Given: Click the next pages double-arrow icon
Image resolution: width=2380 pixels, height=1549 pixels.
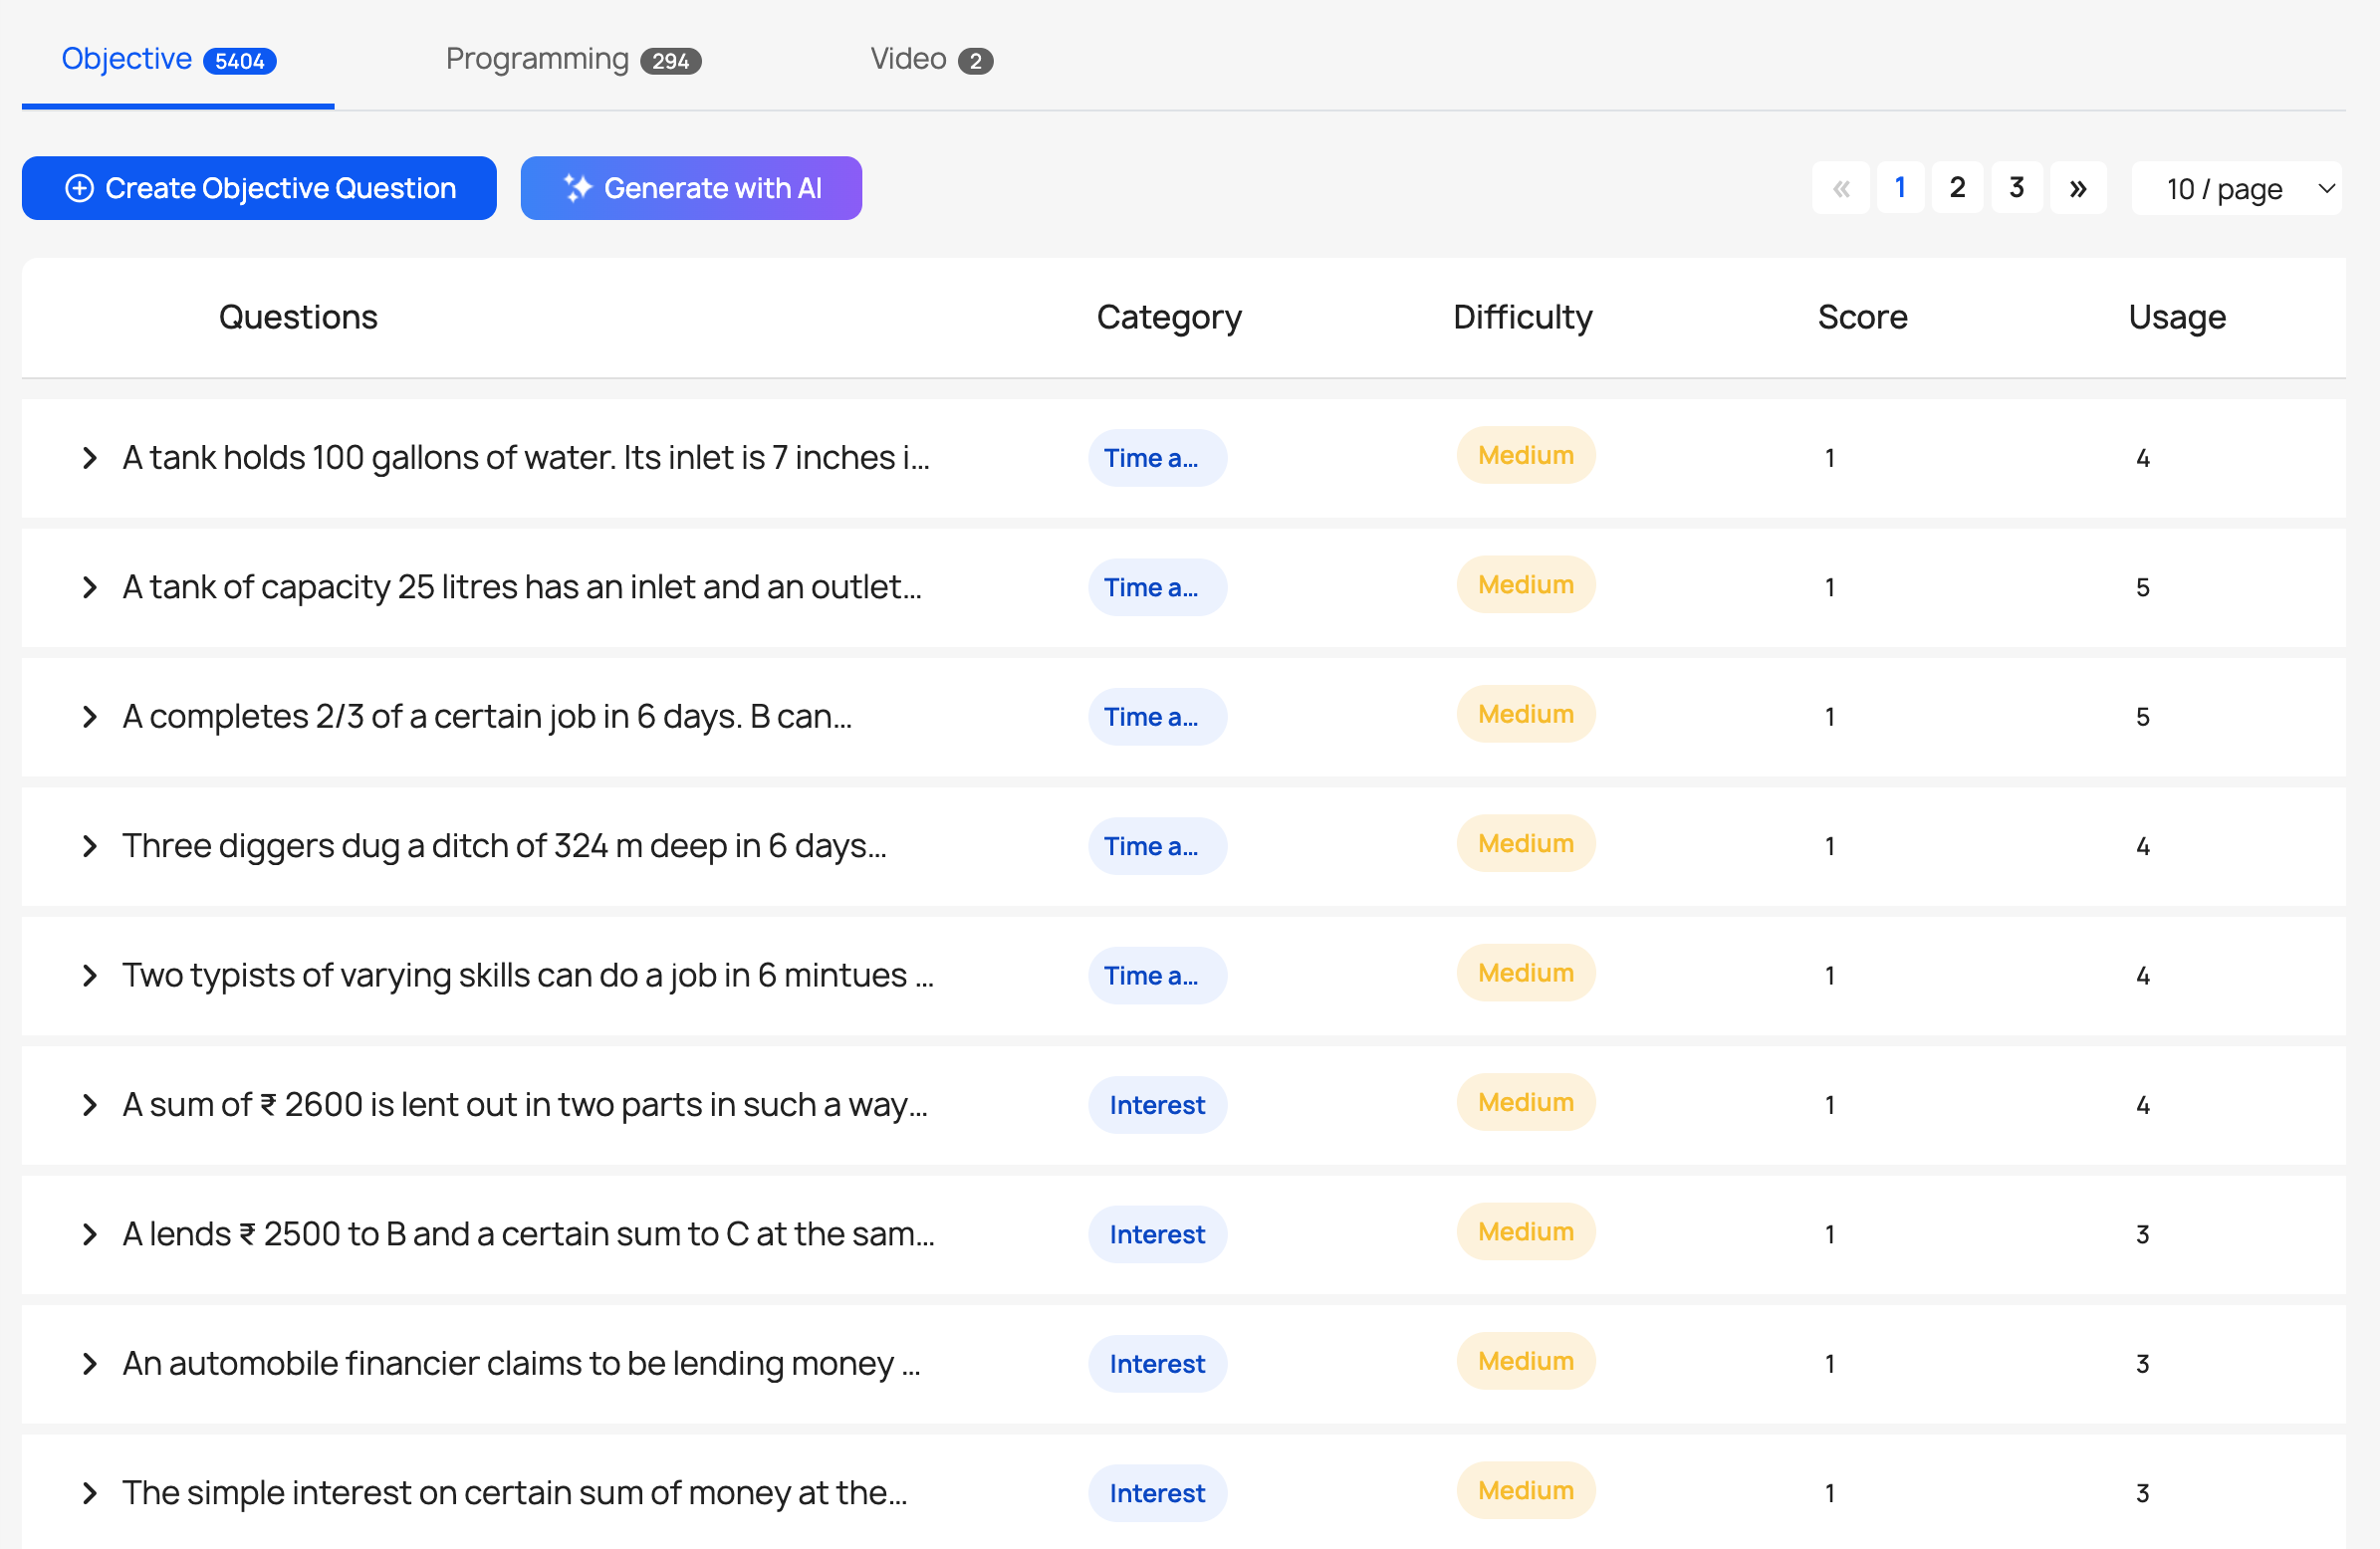Looking at the screenshot, I should (x=2077, y=188).
